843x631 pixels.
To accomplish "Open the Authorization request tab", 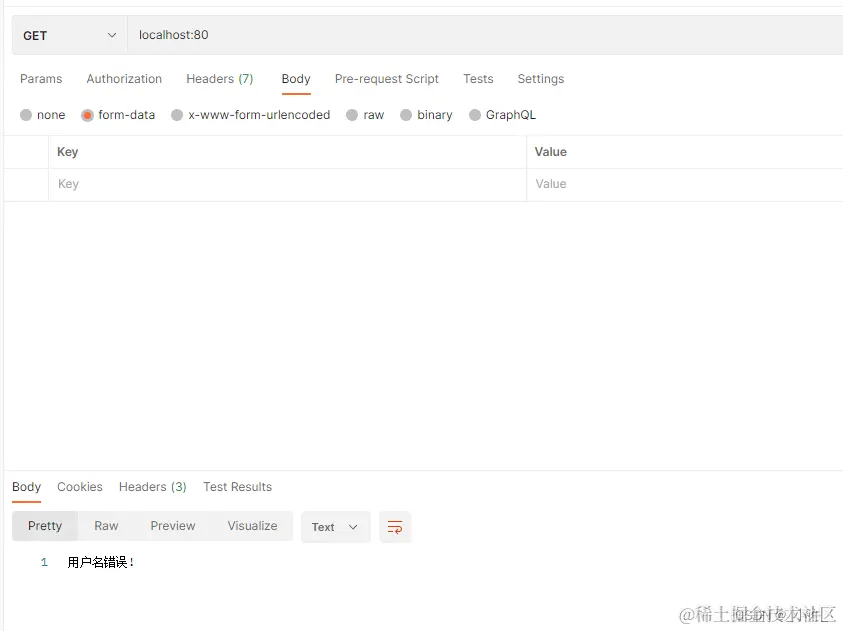I will [x=124, y=79].
